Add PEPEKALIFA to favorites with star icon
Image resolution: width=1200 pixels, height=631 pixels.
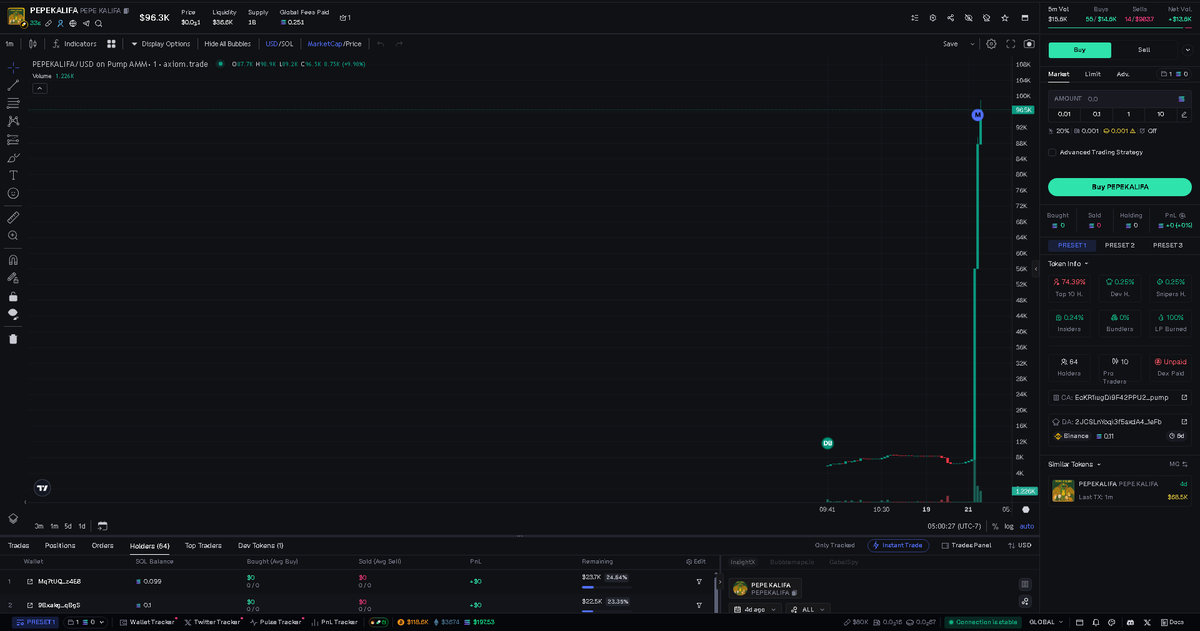(x=1005, y=18)
